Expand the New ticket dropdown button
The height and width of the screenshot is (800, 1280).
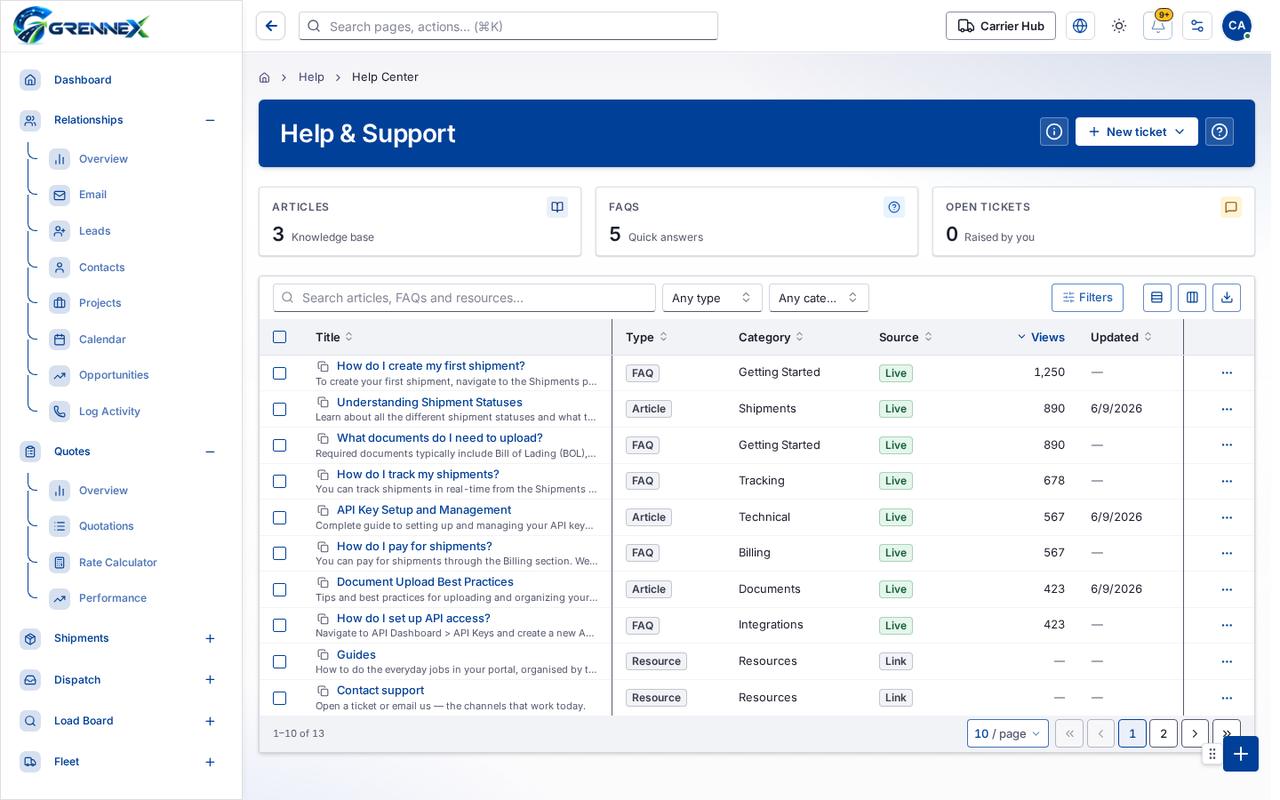(x=1137, y=132)
